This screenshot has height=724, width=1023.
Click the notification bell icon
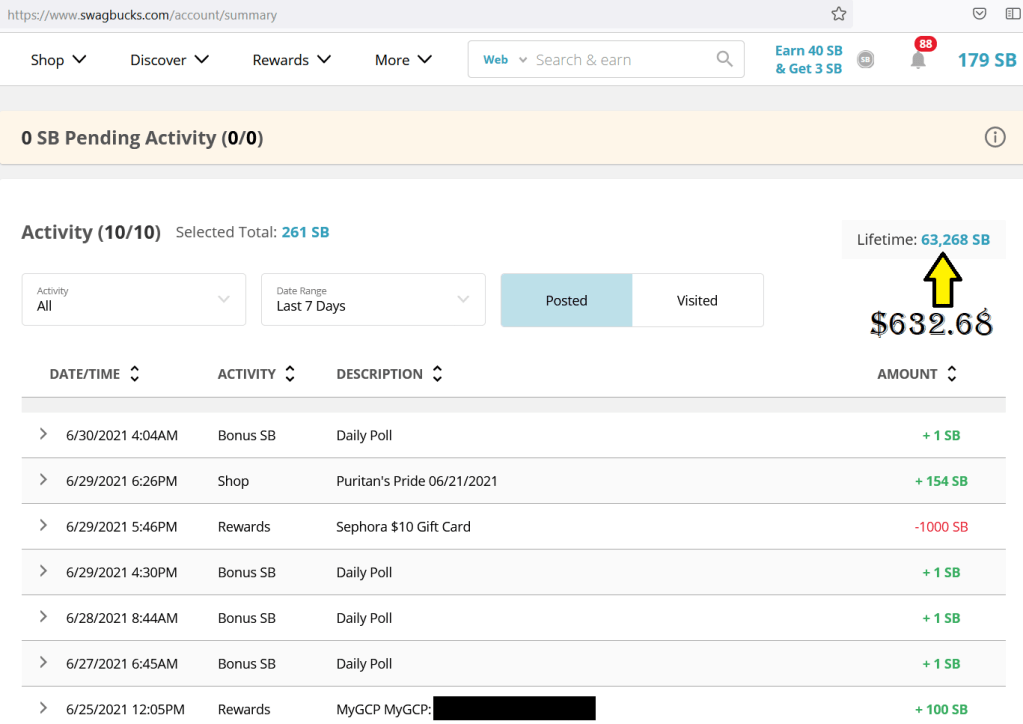coord(918,60)
